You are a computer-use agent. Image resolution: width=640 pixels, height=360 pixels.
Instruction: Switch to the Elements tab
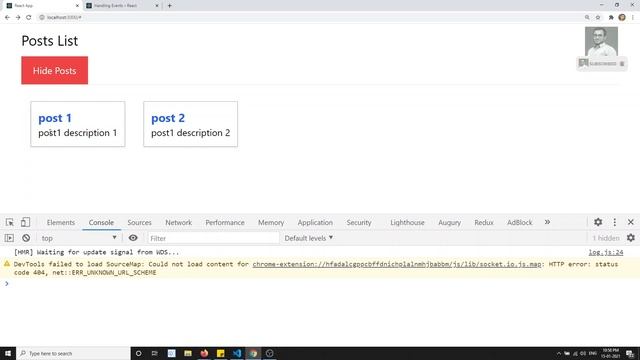click(x=61, y=222)
